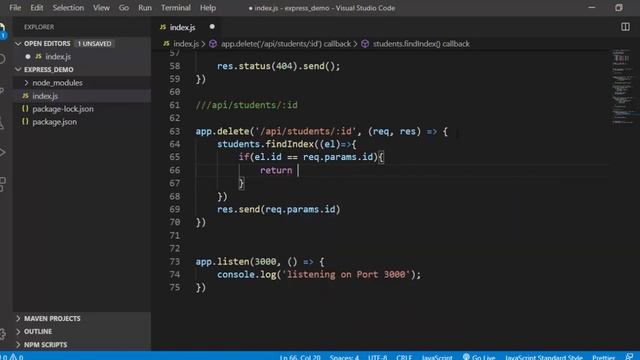The image size is (640, 360).
Task: Click res.send(req.params.id) on line 69
Action: [278, 209]
